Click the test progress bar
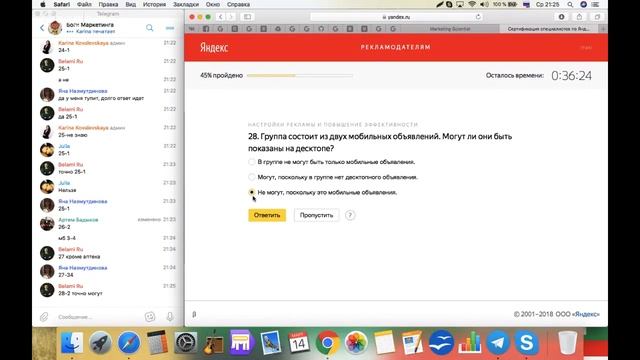 (300, 76)
